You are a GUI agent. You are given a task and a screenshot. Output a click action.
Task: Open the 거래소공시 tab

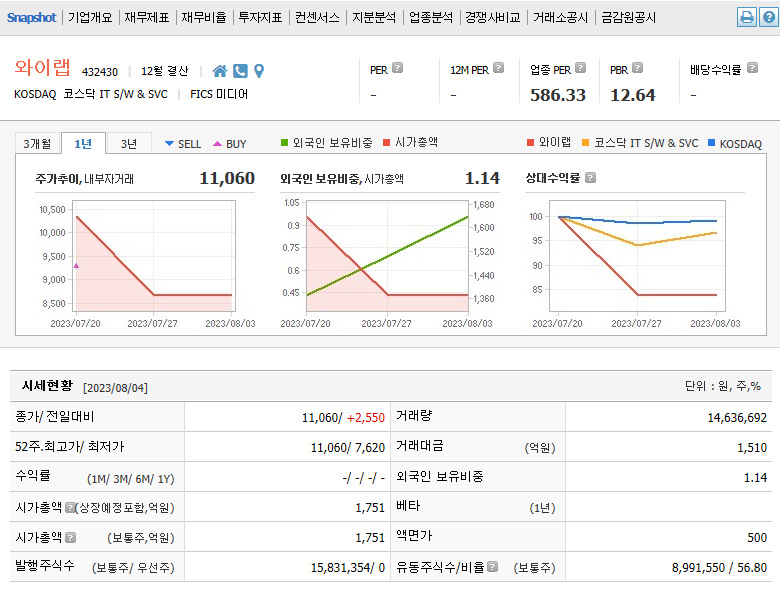pyautogui.click(x=561, y=17)
